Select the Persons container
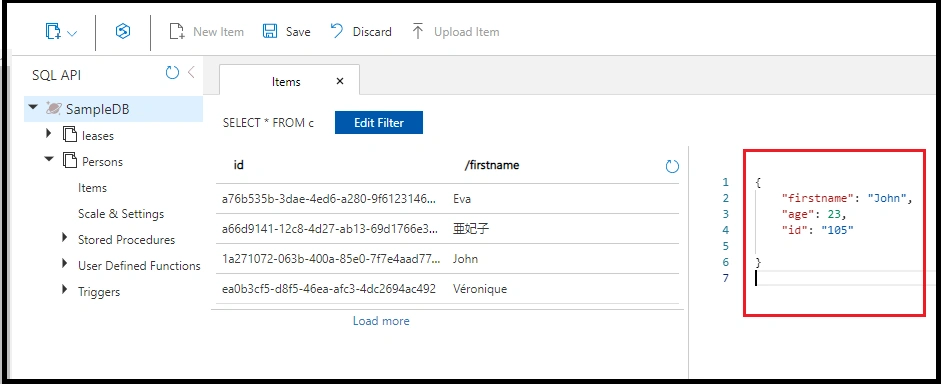The height and width of the screenshot is (384, 941). (102, 162)
